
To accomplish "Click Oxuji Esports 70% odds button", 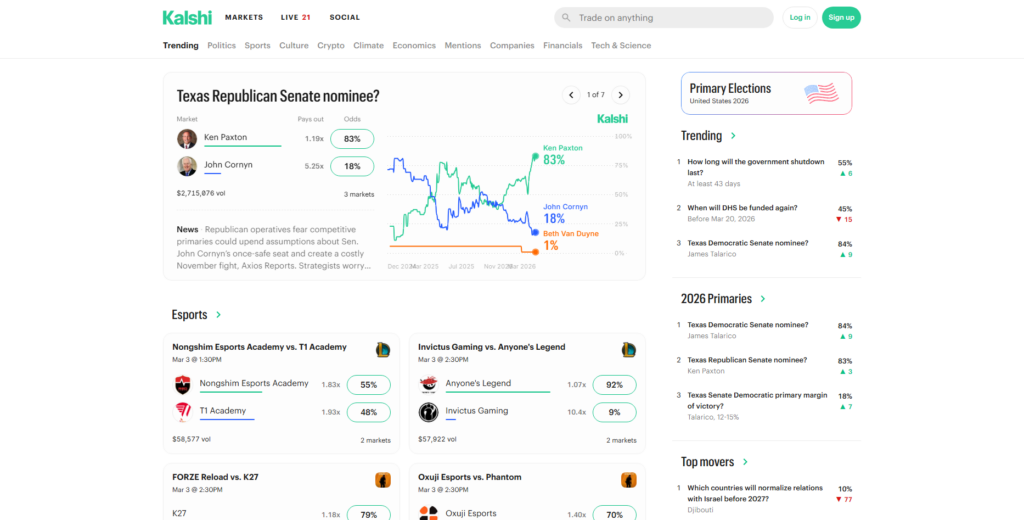I will tap(615, 513).
